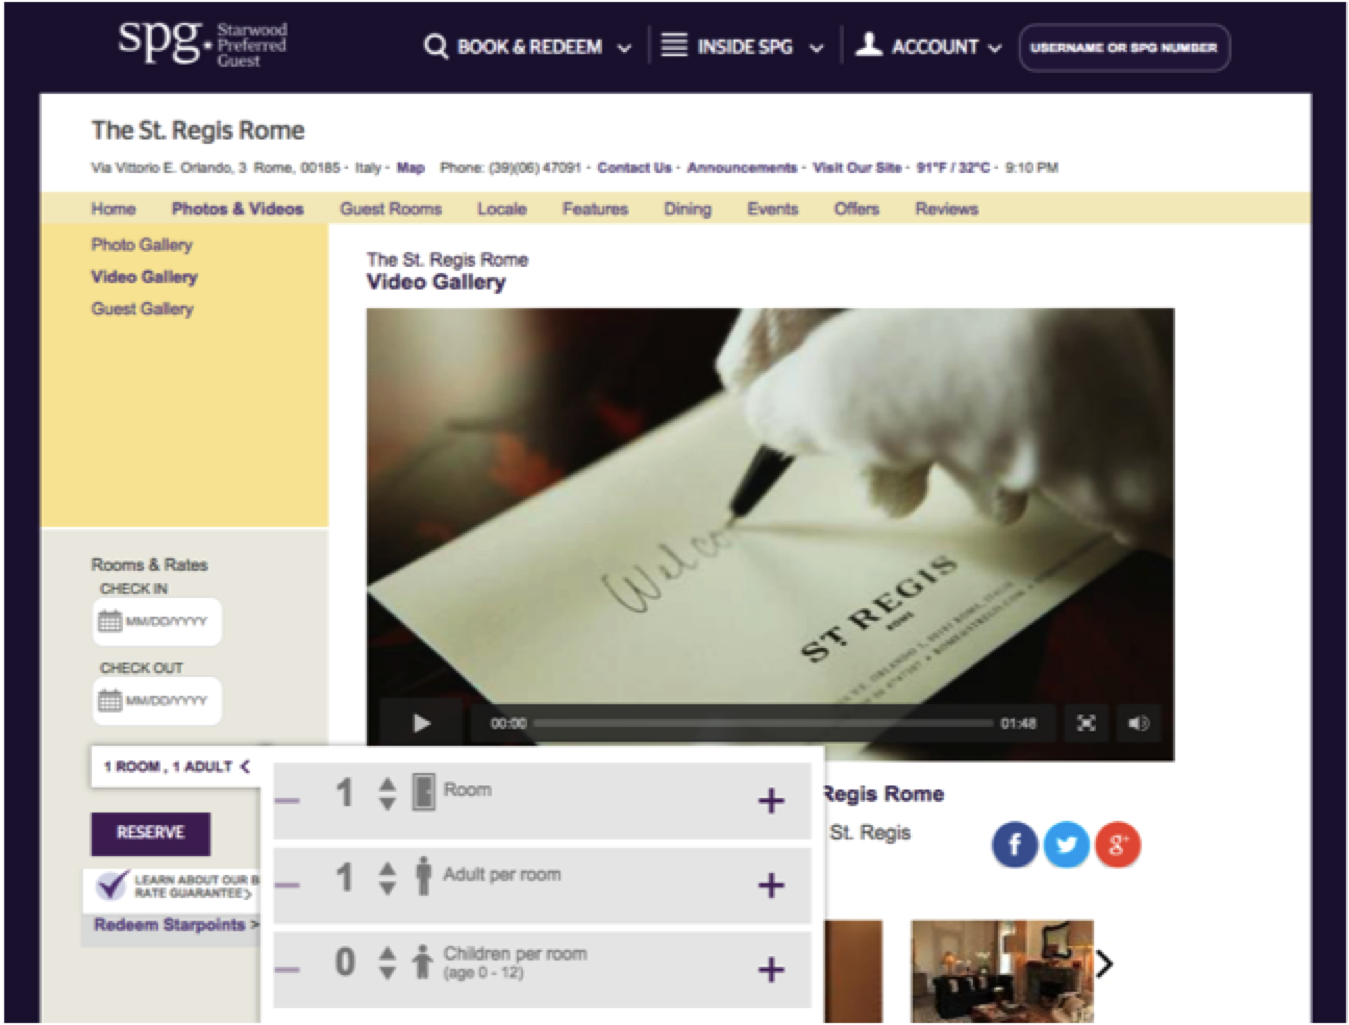Click The St. Regis Rome hotel title

pos(198,131)
